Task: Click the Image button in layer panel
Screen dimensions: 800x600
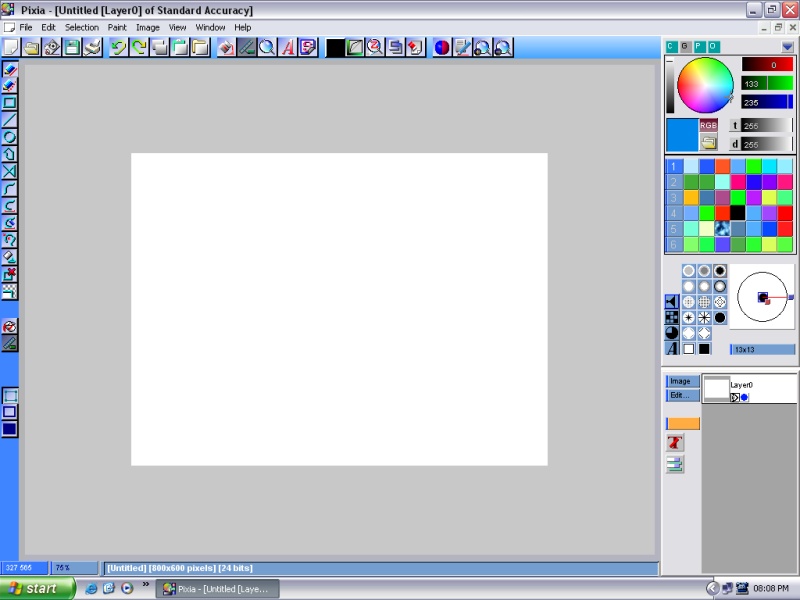Action: [681, 381]
